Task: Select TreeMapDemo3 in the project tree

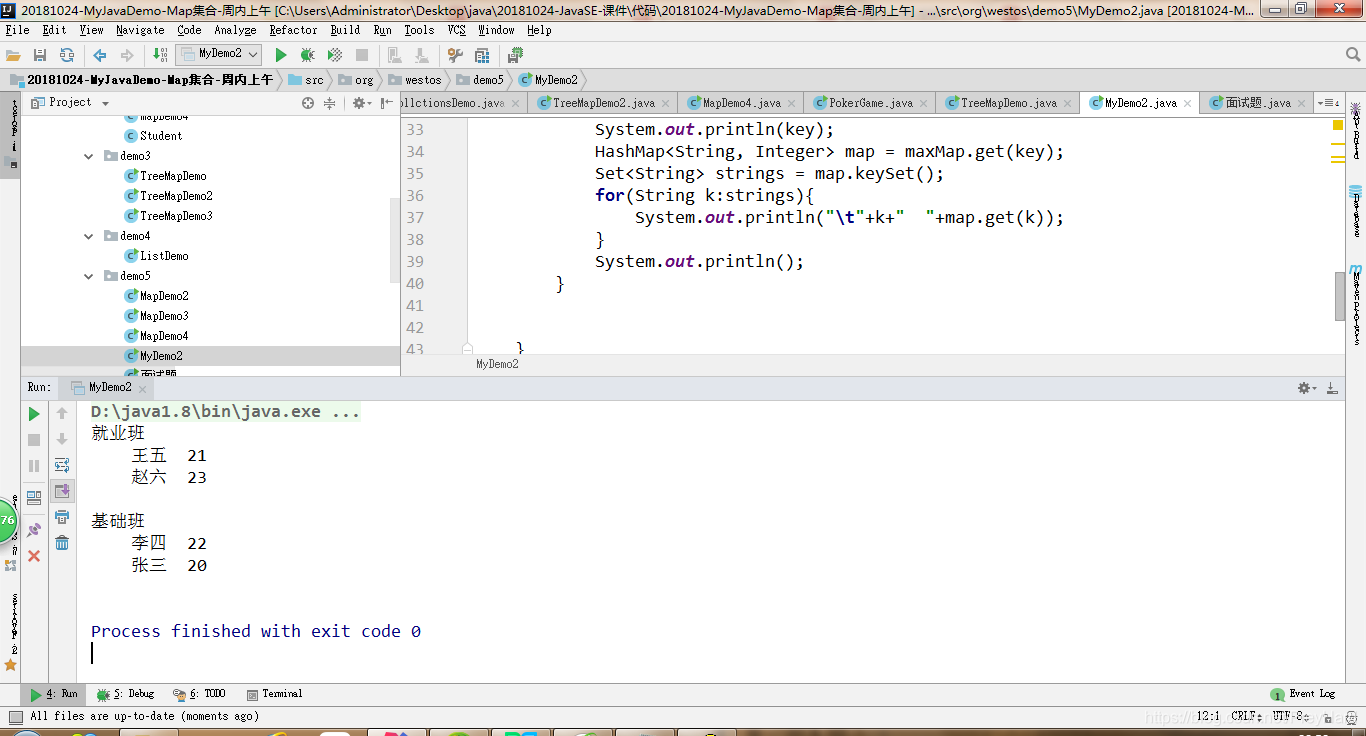Action: pyautogui.click(x=168, y=216)
